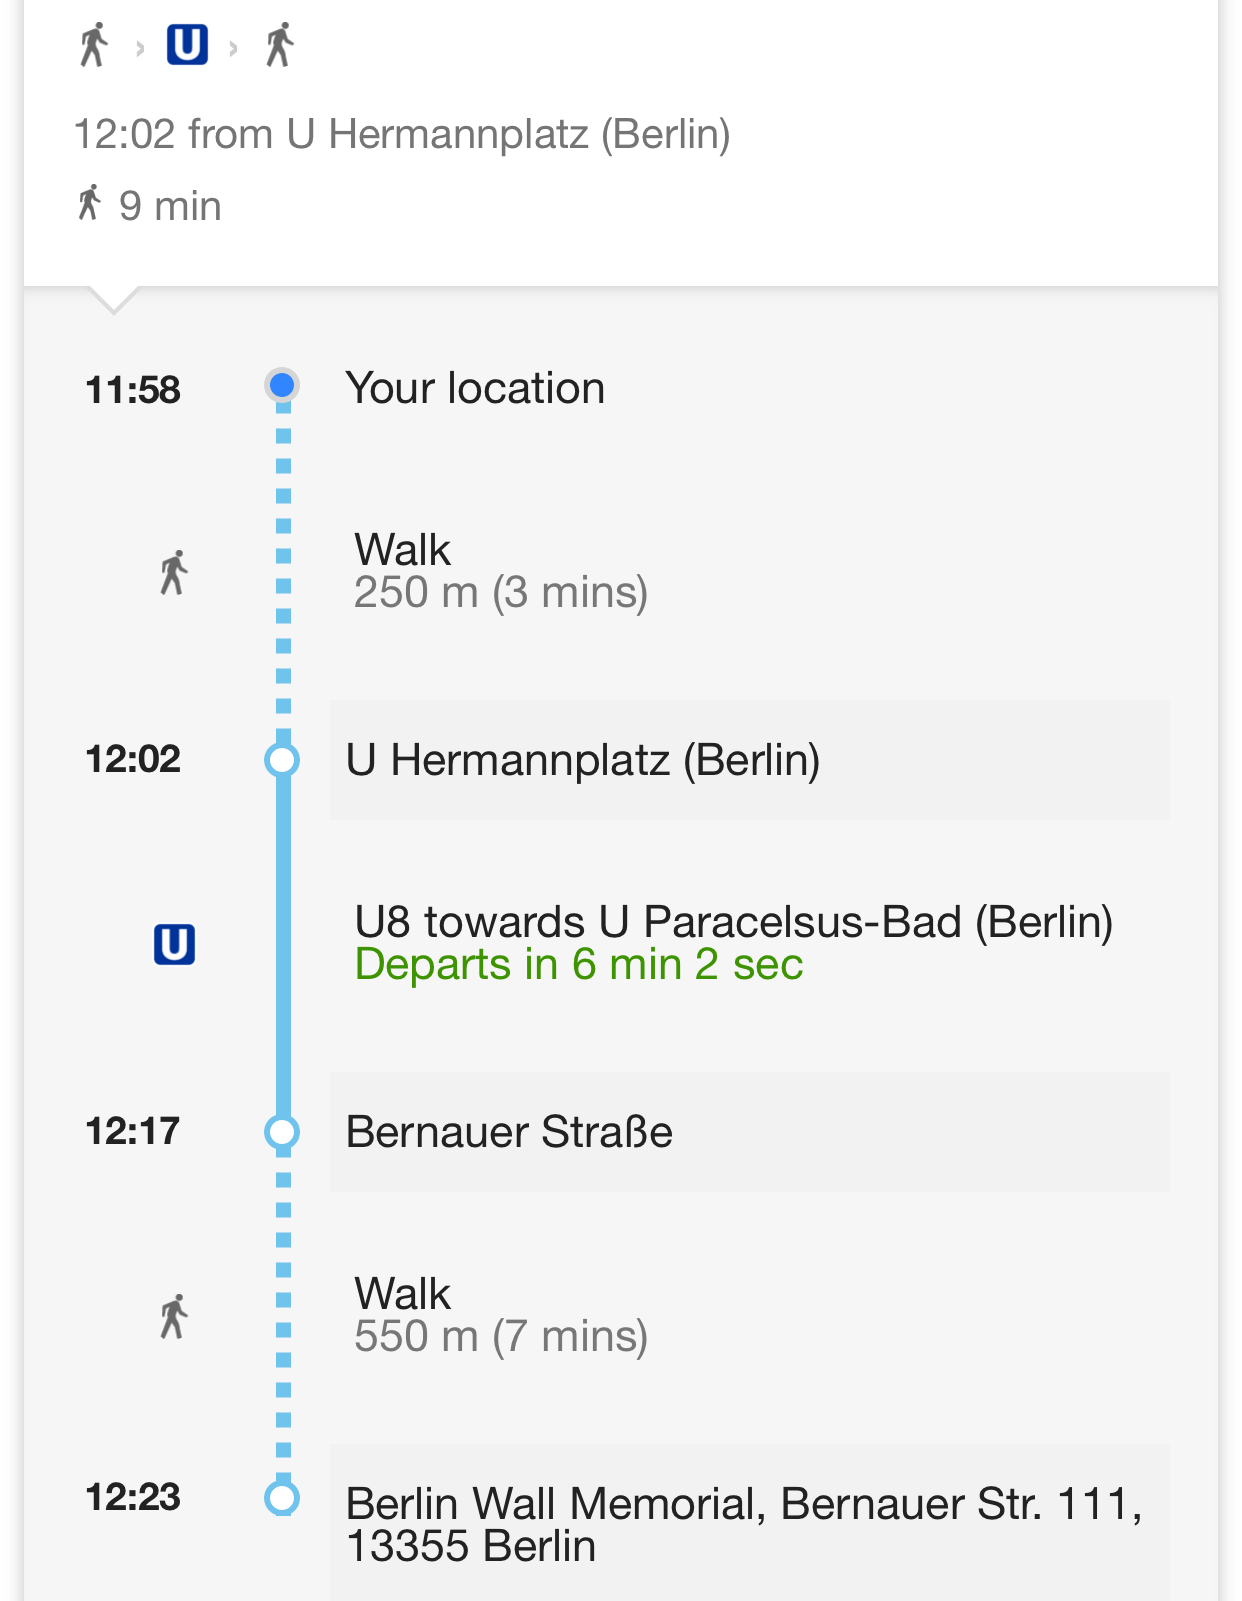Expand the "Walk 250 m (3 mins)" step
1242x1601 pixels.
[x=501, y=571]
